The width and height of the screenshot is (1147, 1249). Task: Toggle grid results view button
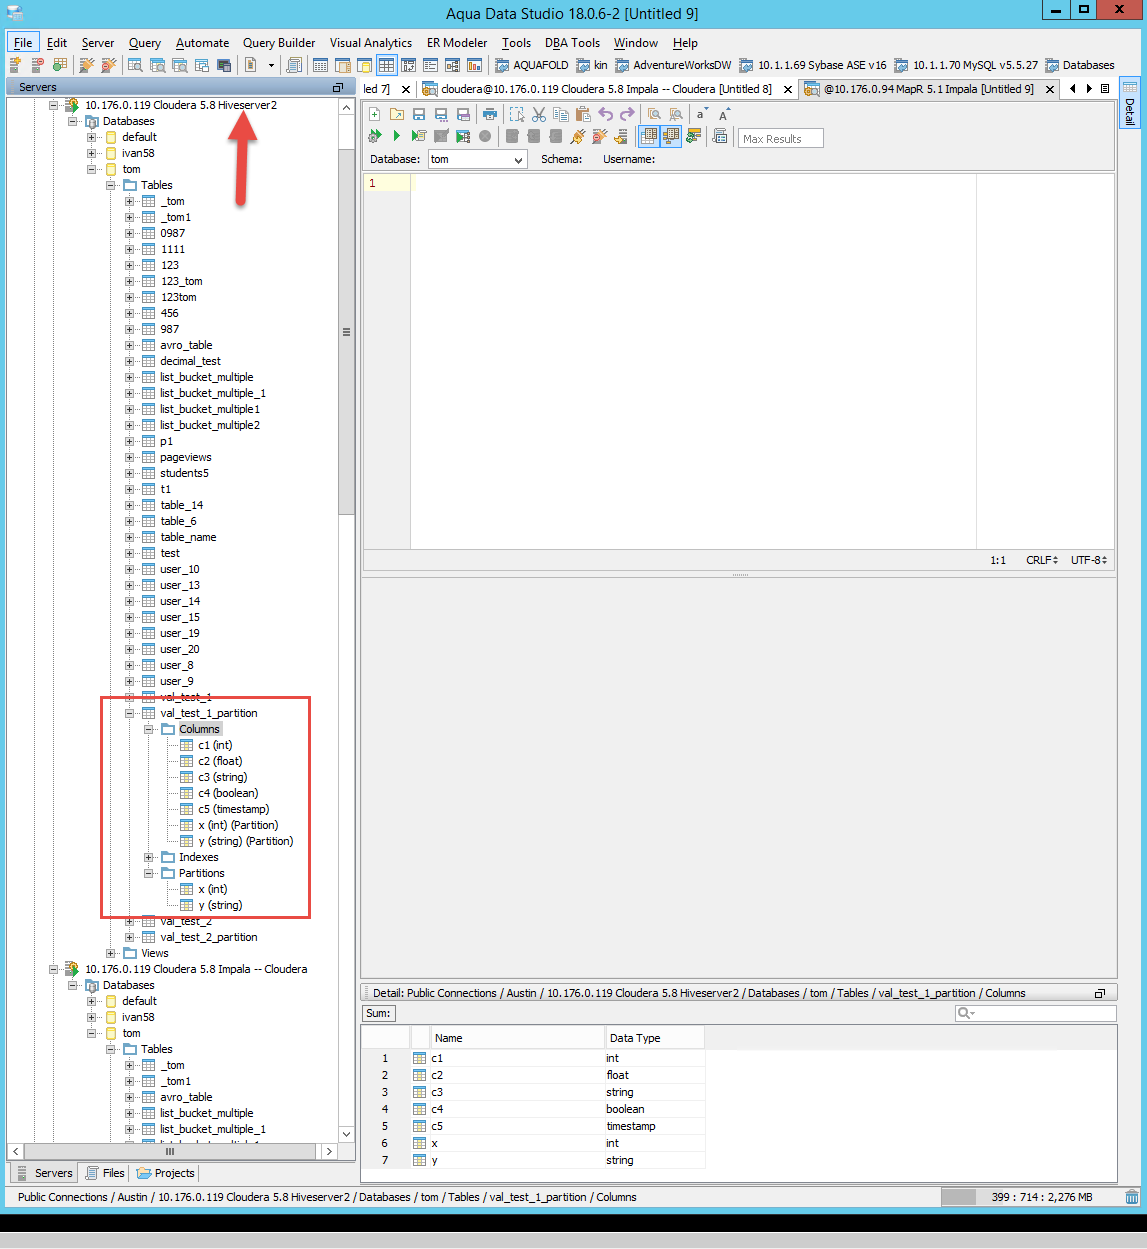649,136
